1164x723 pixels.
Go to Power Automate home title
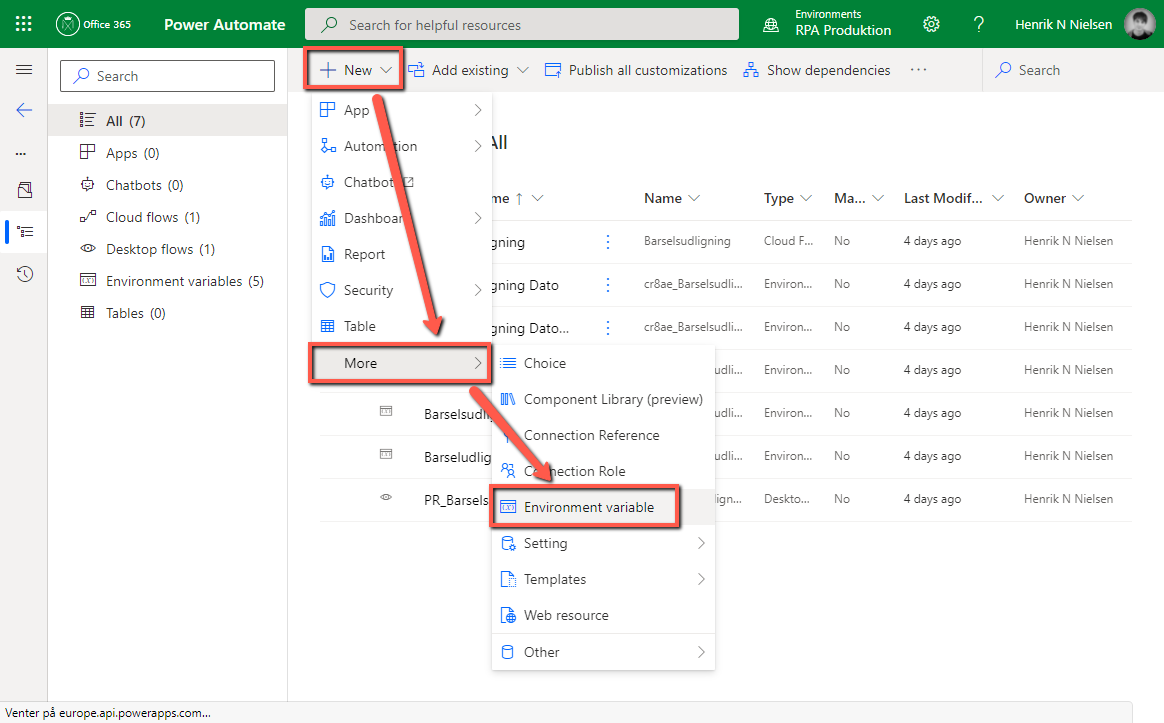[224, 24]
